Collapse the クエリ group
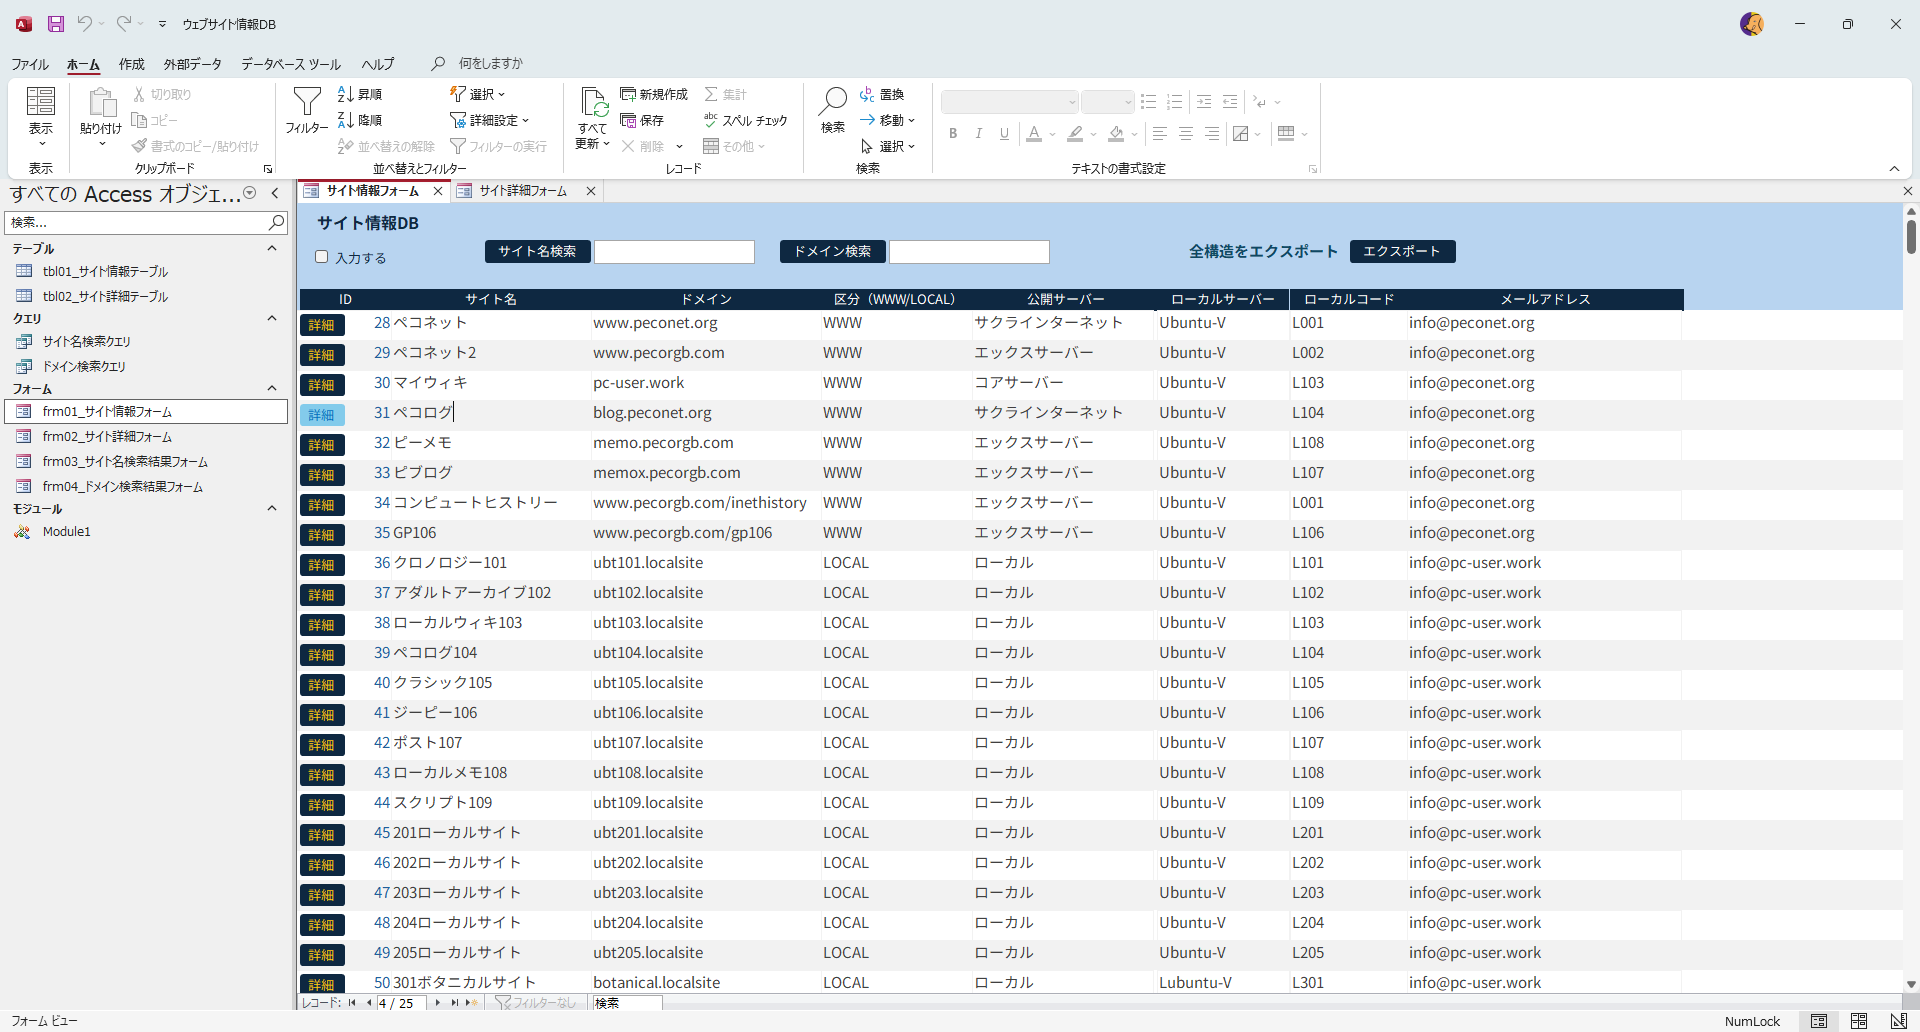This screenshot has width=1920, height=1032. tap(272, 318)
